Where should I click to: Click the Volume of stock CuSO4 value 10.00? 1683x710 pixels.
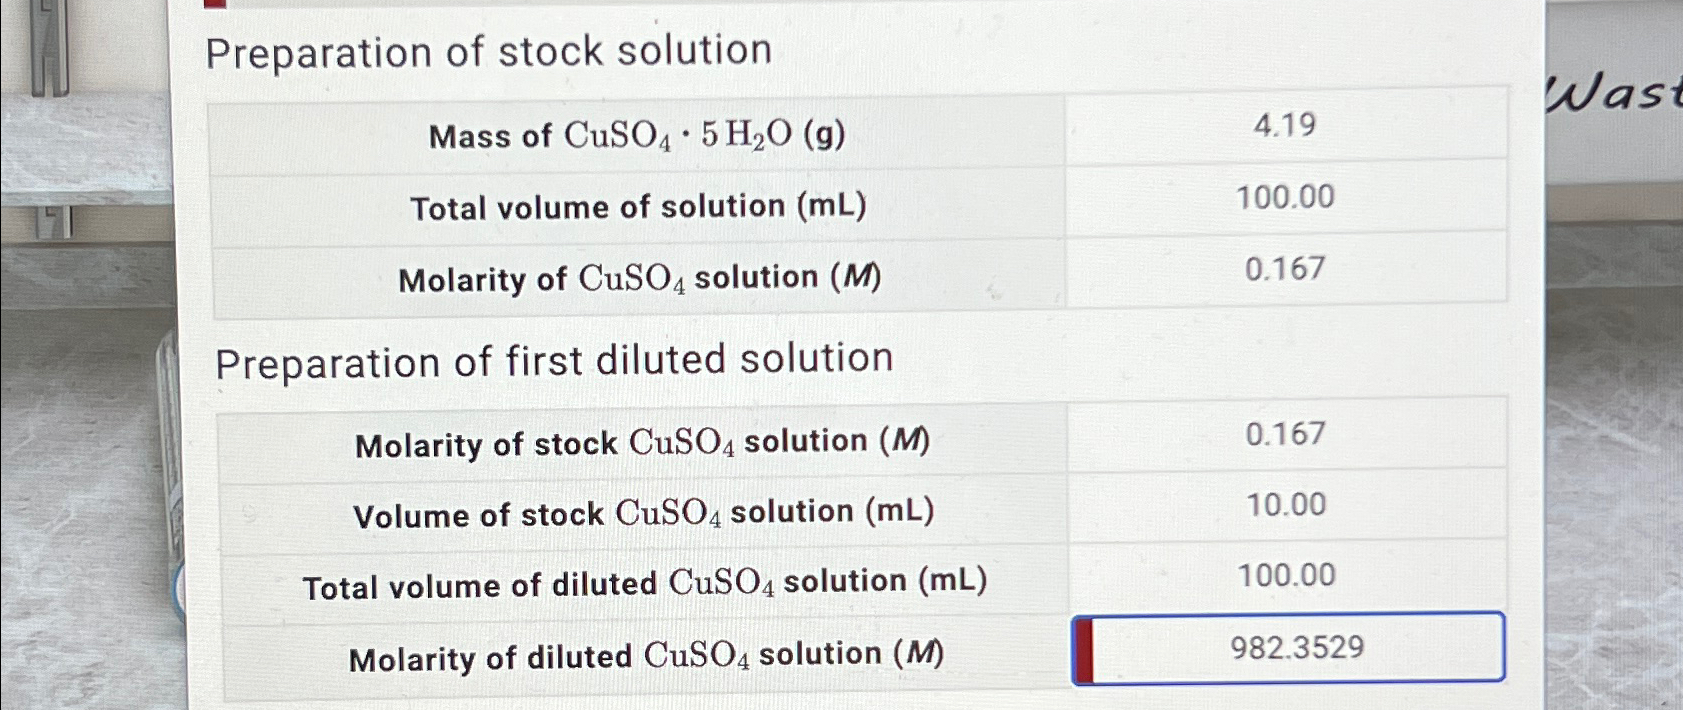point(1288,505)
